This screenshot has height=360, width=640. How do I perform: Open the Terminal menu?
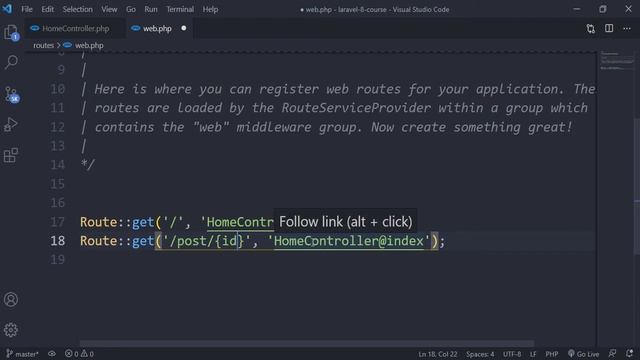click(x=180, y=9)
